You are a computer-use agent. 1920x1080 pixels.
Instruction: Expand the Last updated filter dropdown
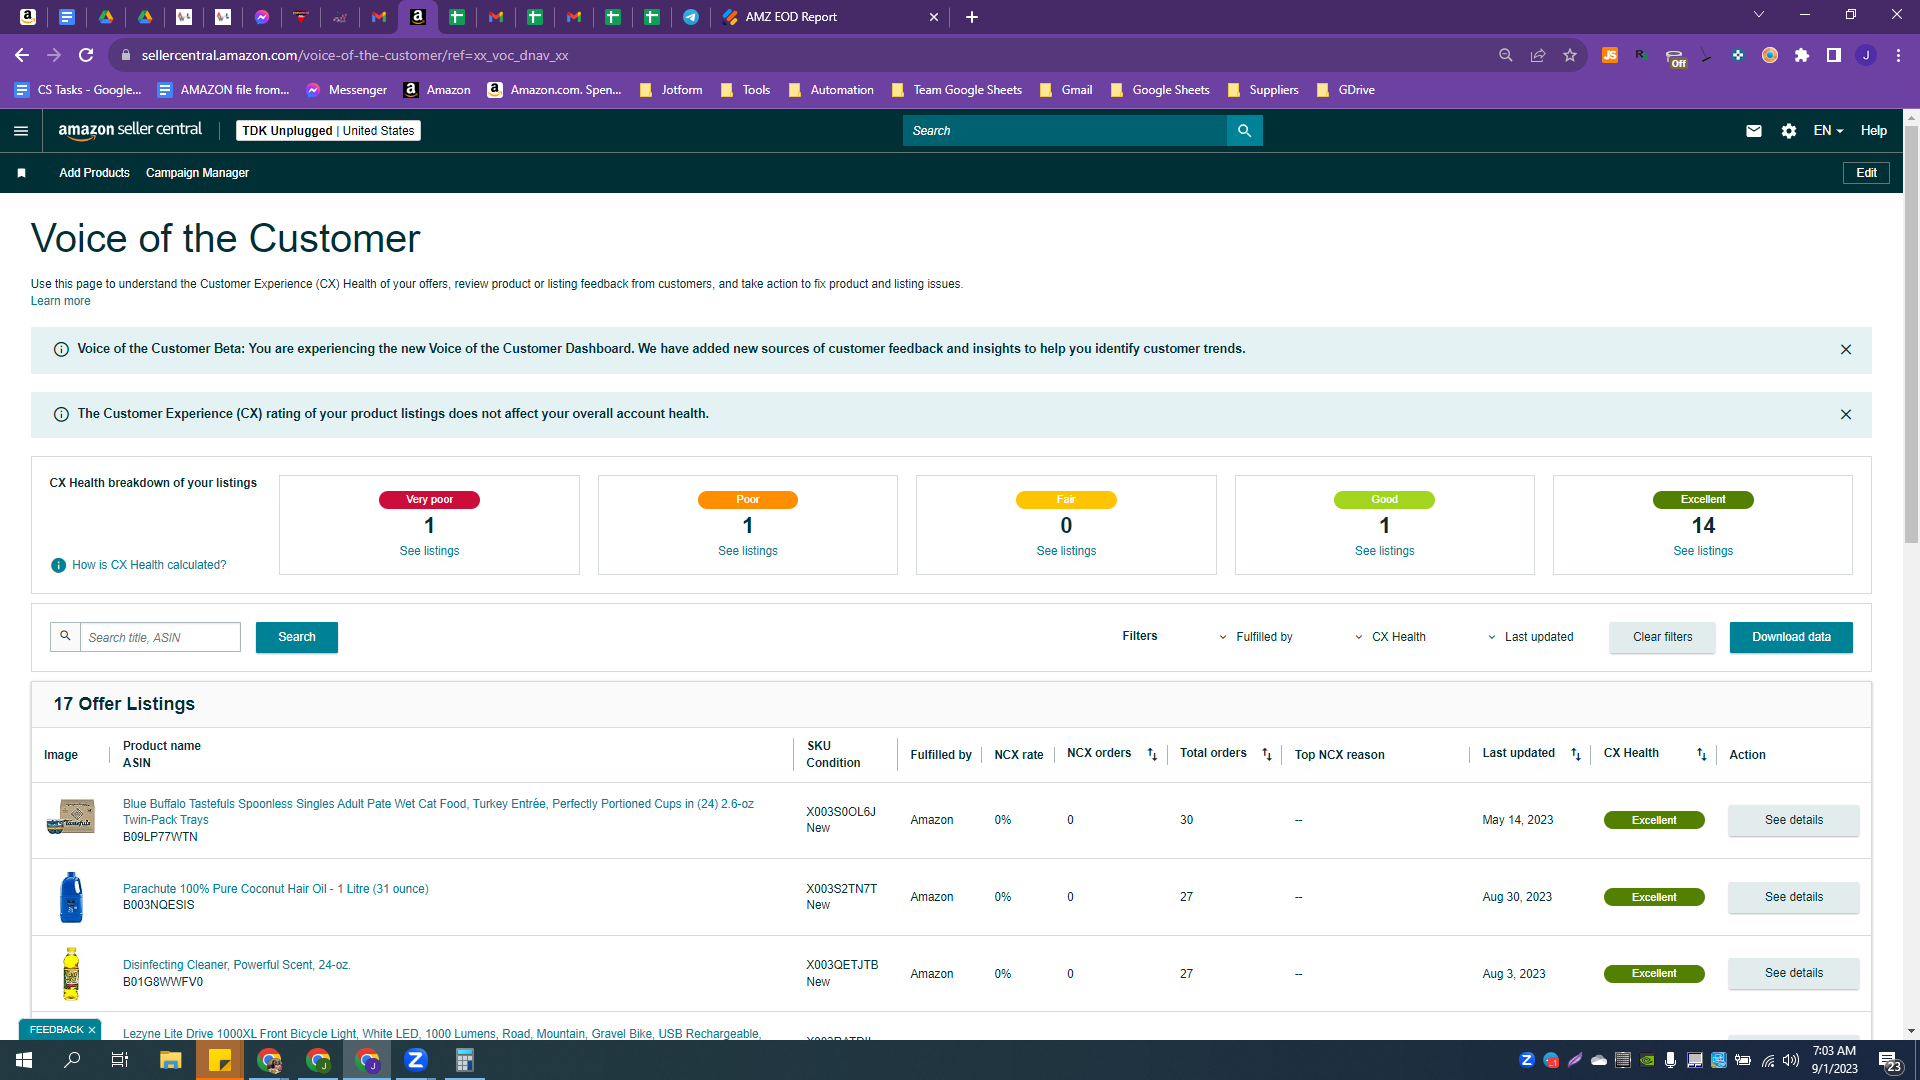click(x=1531, y=637)
